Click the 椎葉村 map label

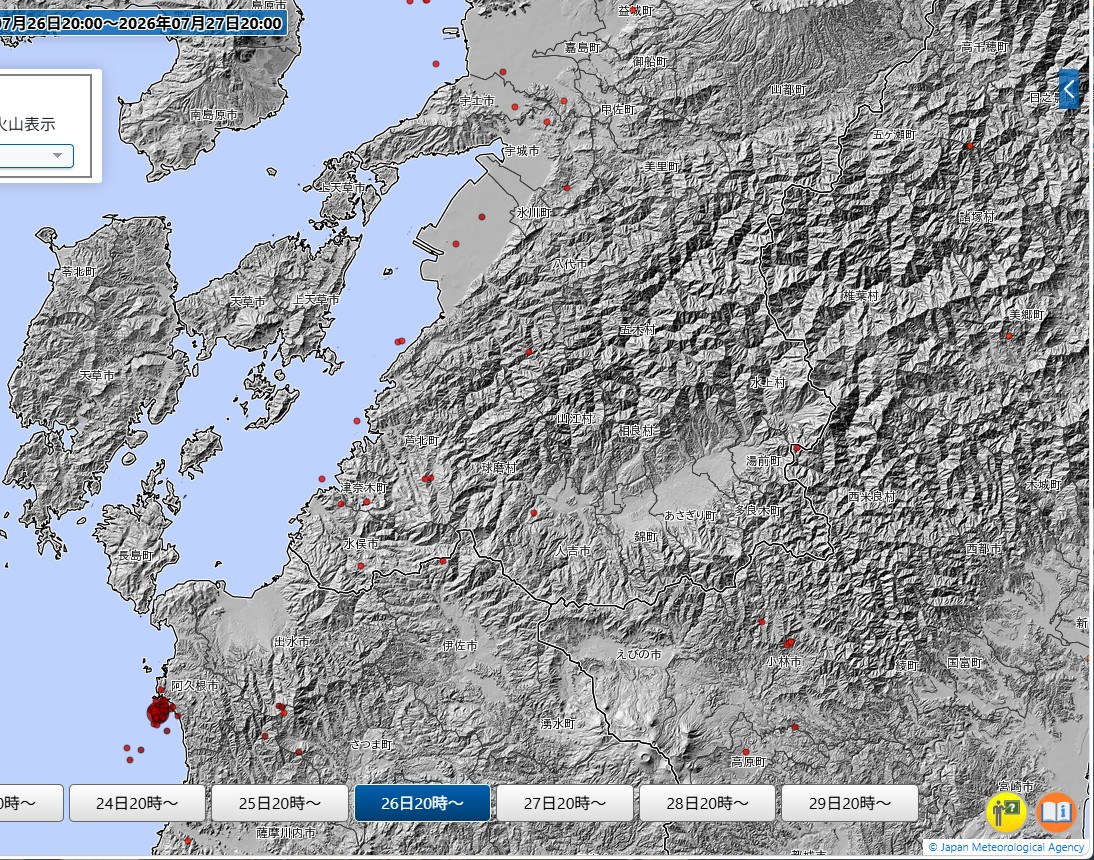click(860, 295)
